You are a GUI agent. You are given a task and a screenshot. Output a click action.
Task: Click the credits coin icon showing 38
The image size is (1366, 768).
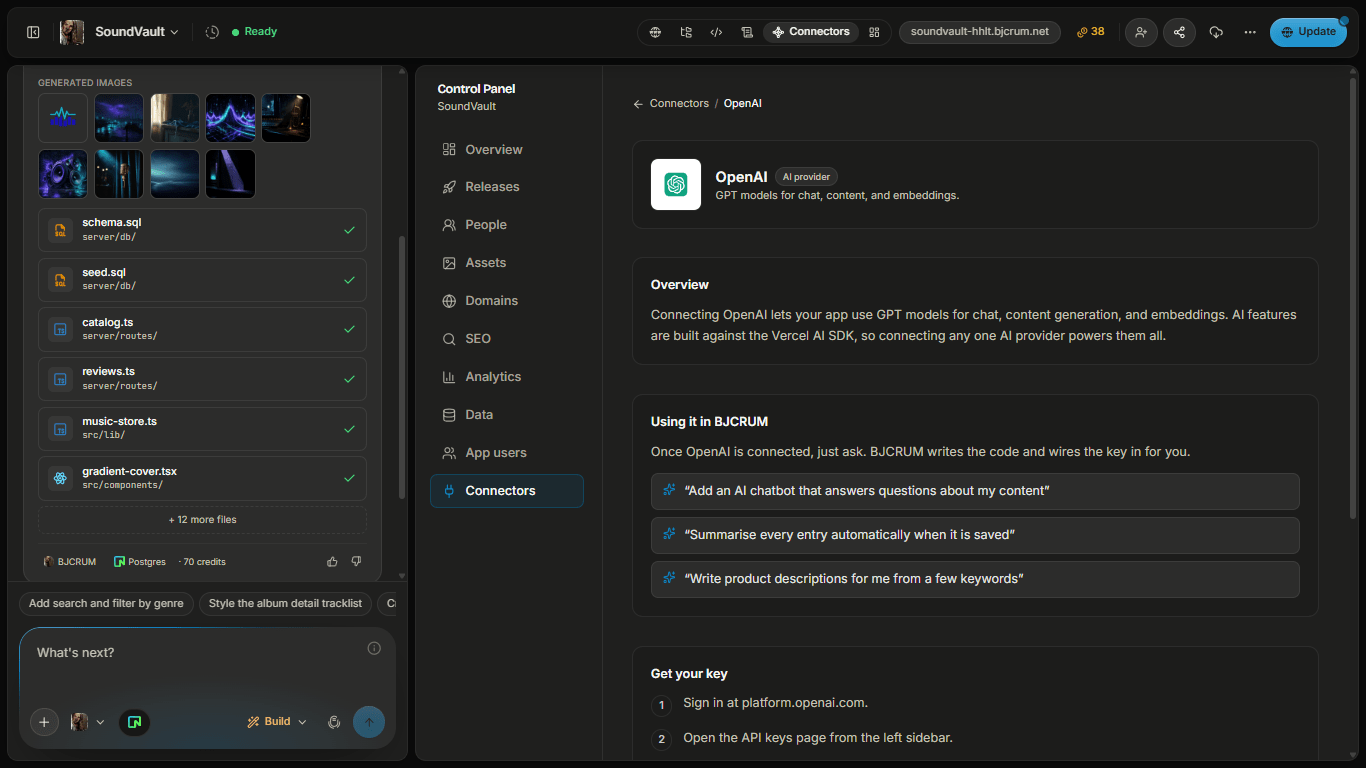tap(1090, 32)
